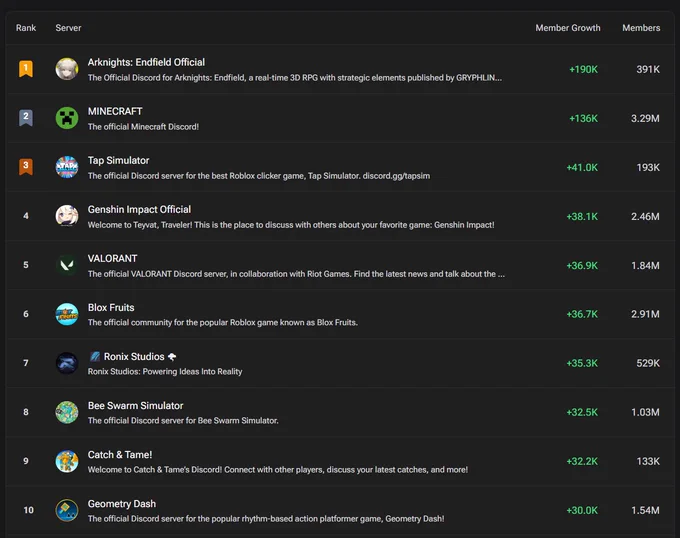Click the 391K members count
680x538 pixels.
click(x=648, y=69)
